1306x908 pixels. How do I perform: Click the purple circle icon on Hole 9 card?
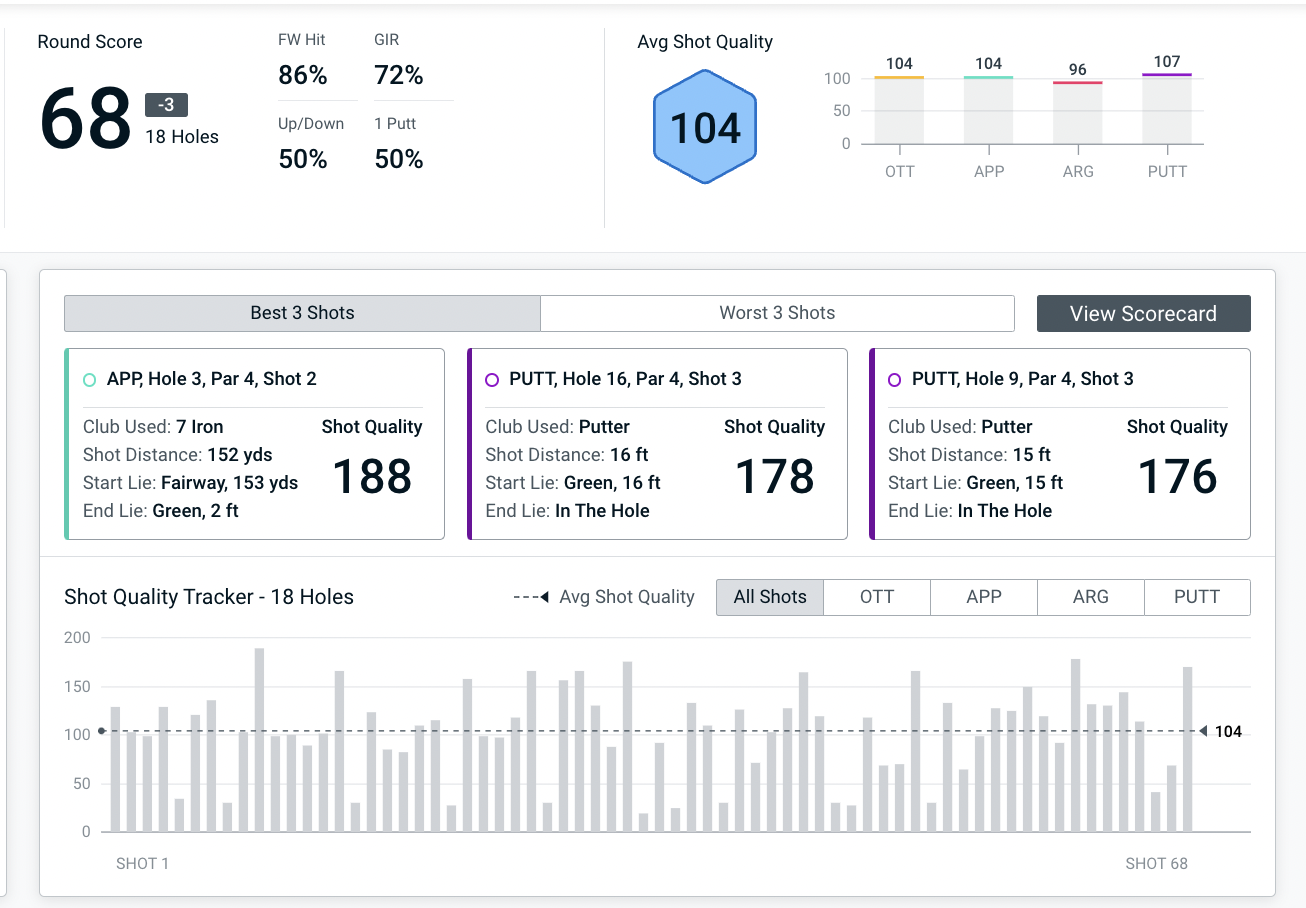(895, 380)
